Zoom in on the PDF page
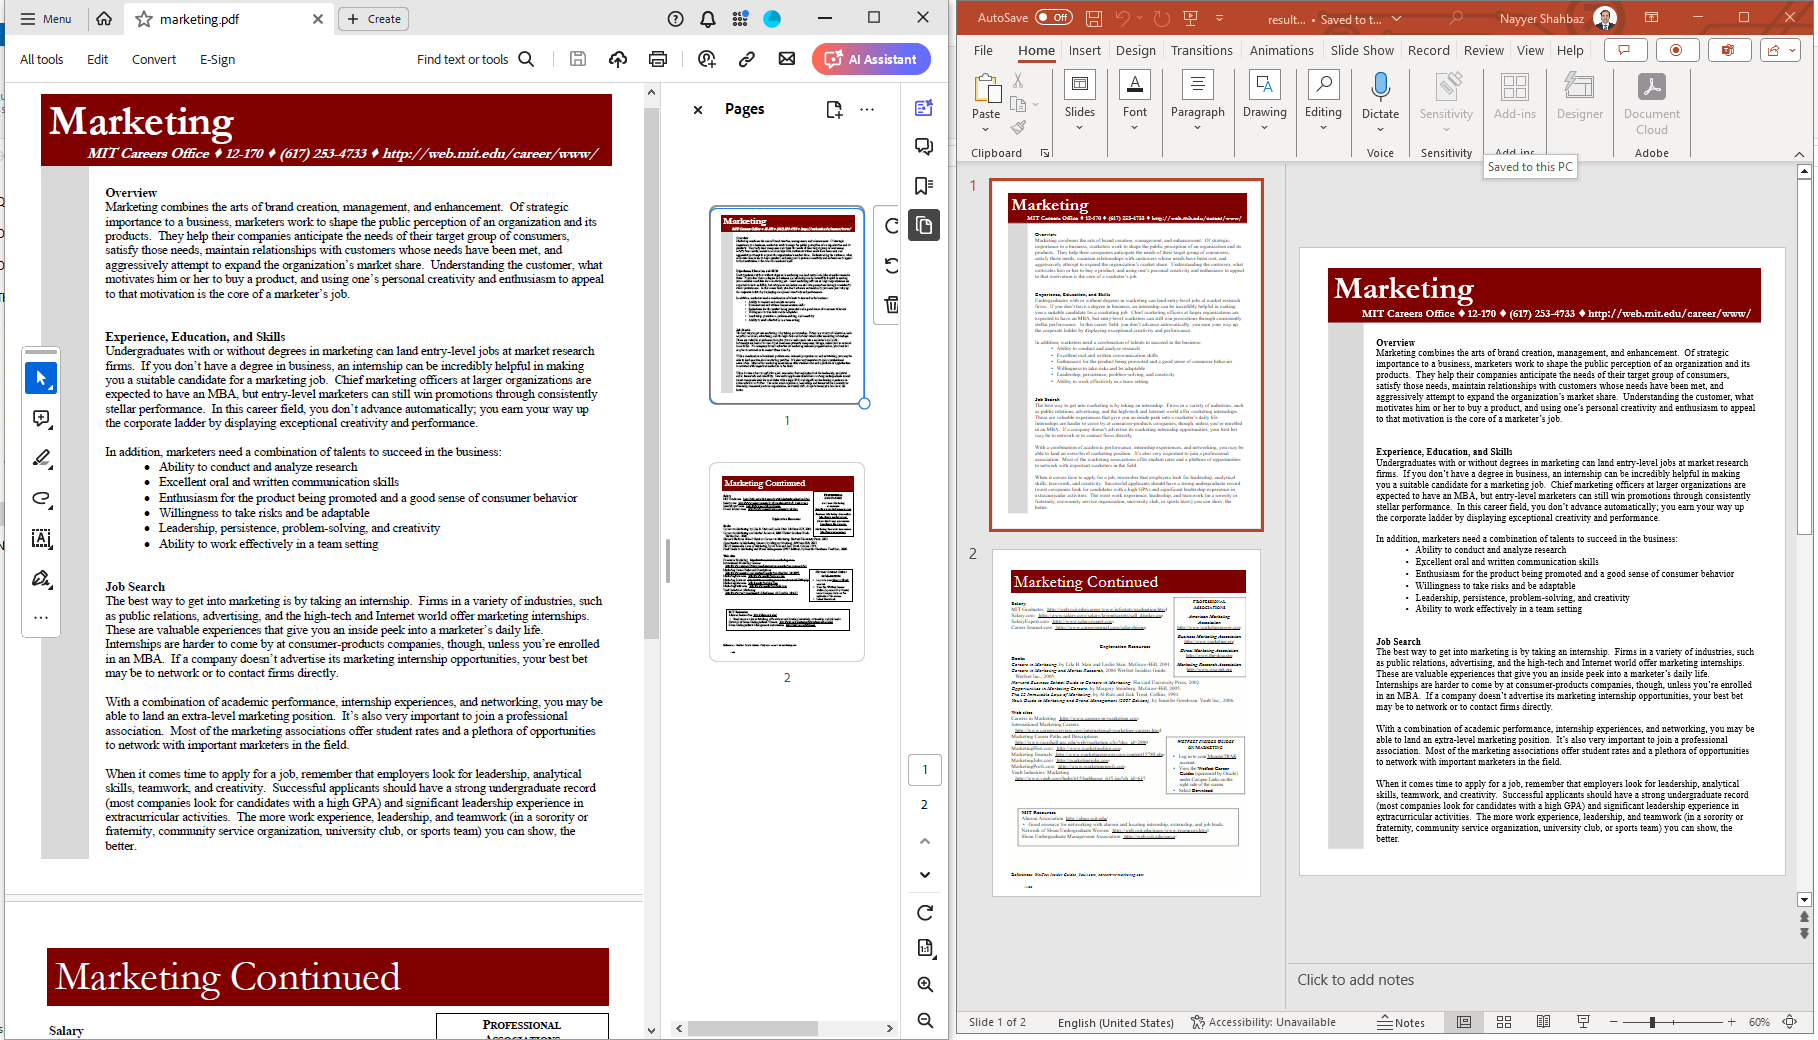 [925, 984]
